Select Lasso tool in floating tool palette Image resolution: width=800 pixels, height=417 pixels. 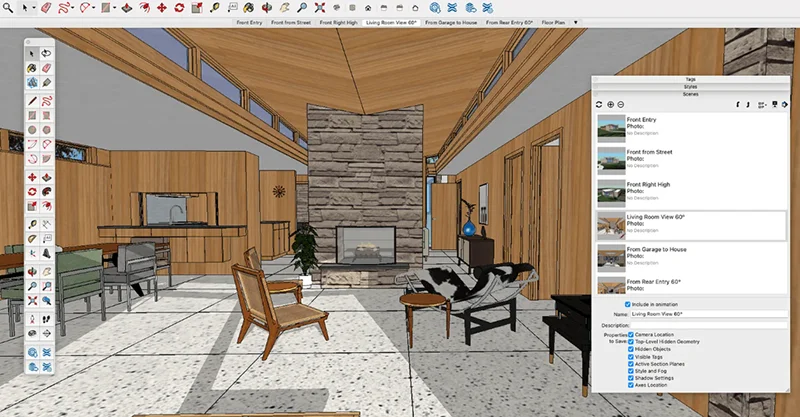point(46,53)
